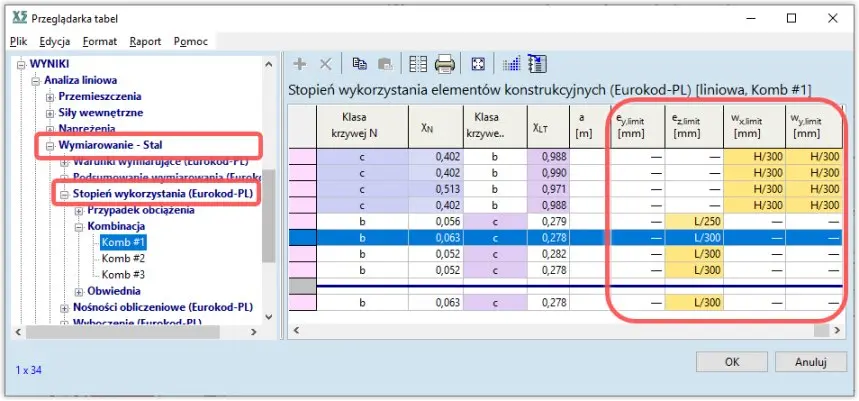Click the delete X toolbar icon

[325, 64]
